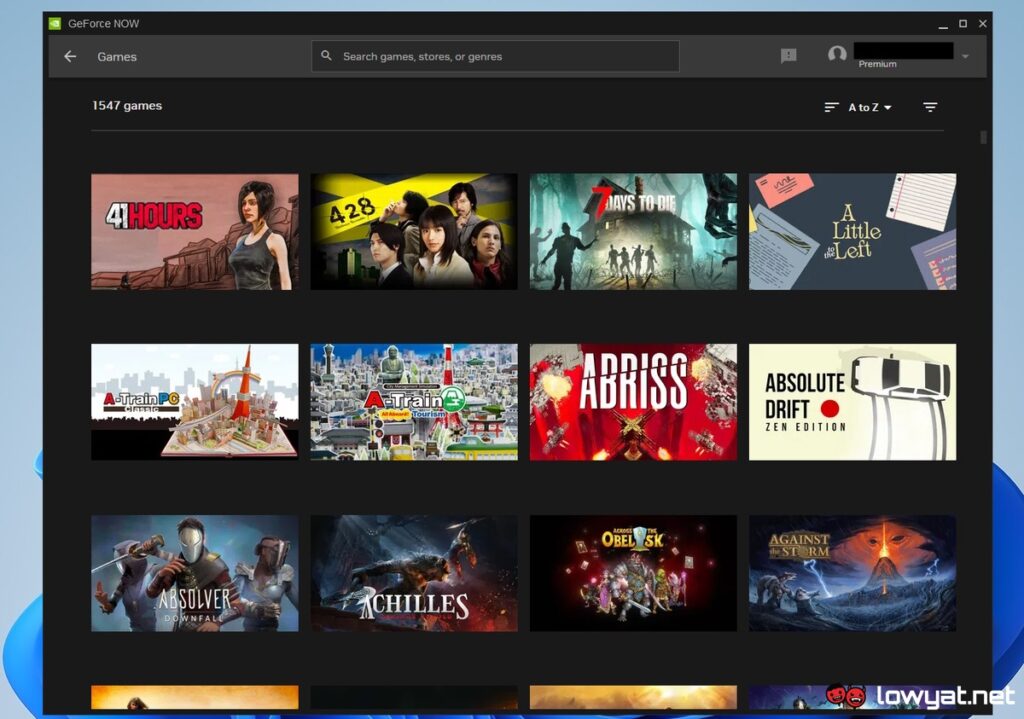Open A Little to the Left tile

(852, 232)
